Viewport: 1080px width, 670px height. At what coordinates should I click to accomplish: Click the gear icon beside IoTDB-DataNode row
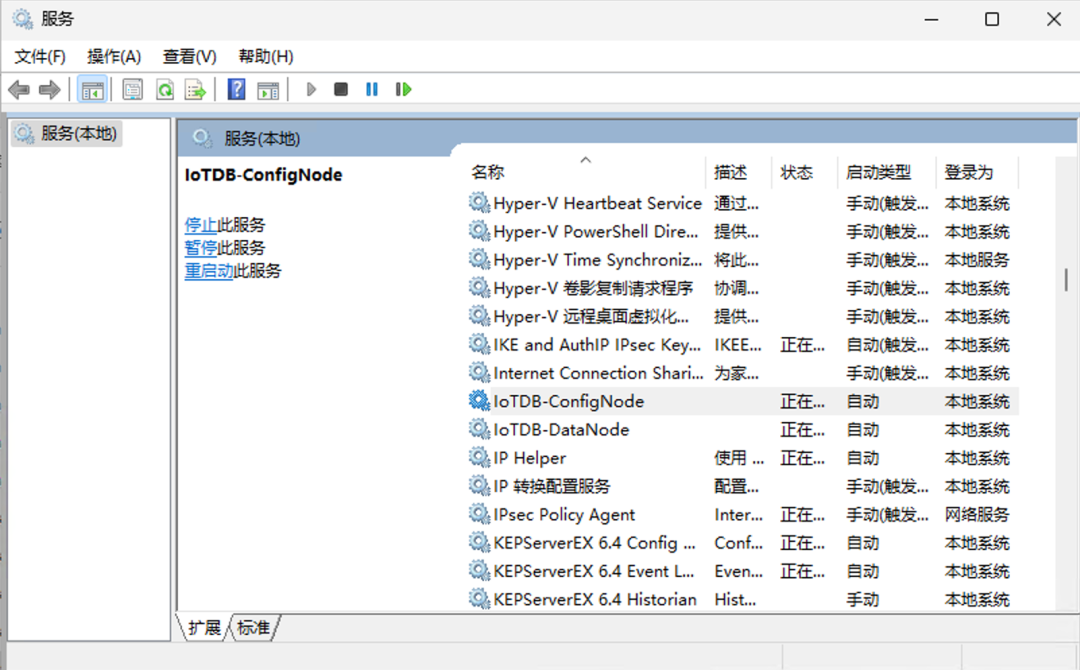pos(479,429)
